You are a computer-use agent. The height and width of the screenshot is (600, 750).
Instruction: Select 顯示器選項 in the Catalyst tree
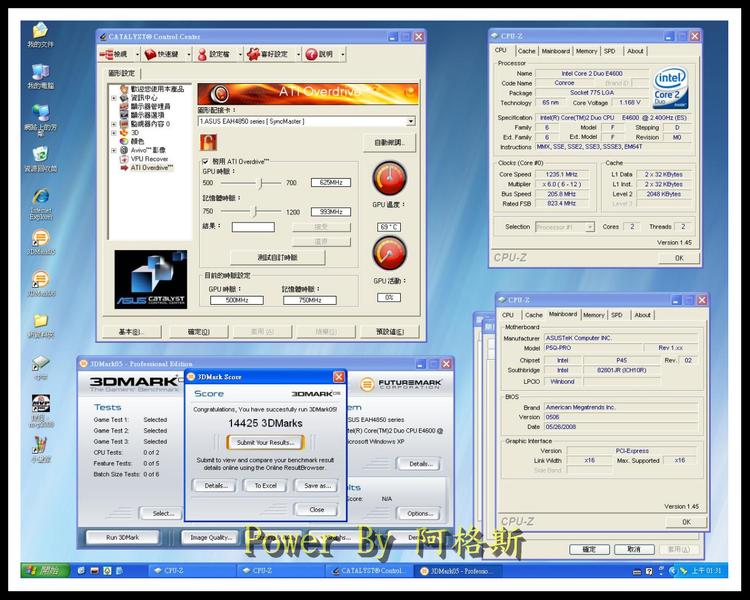[x=148, y=115]
